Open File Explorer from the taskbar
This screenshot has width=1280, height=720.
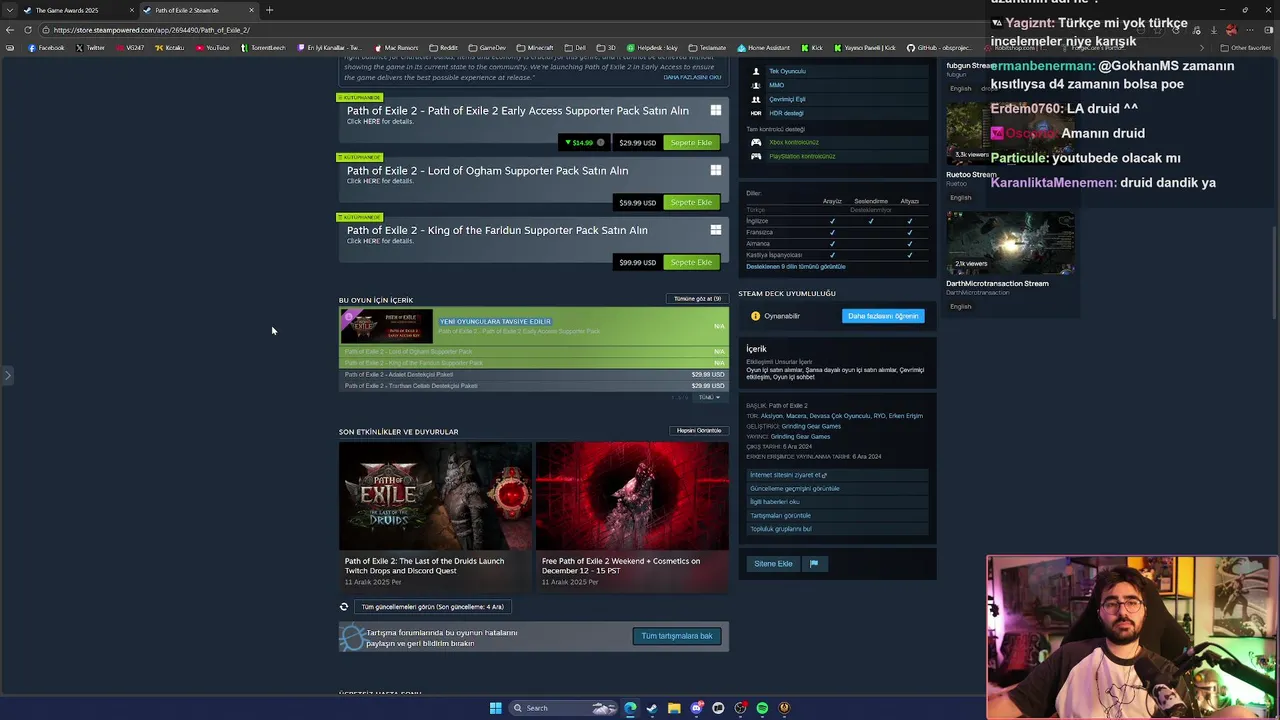pyautogui.click(x=674, y=708)
